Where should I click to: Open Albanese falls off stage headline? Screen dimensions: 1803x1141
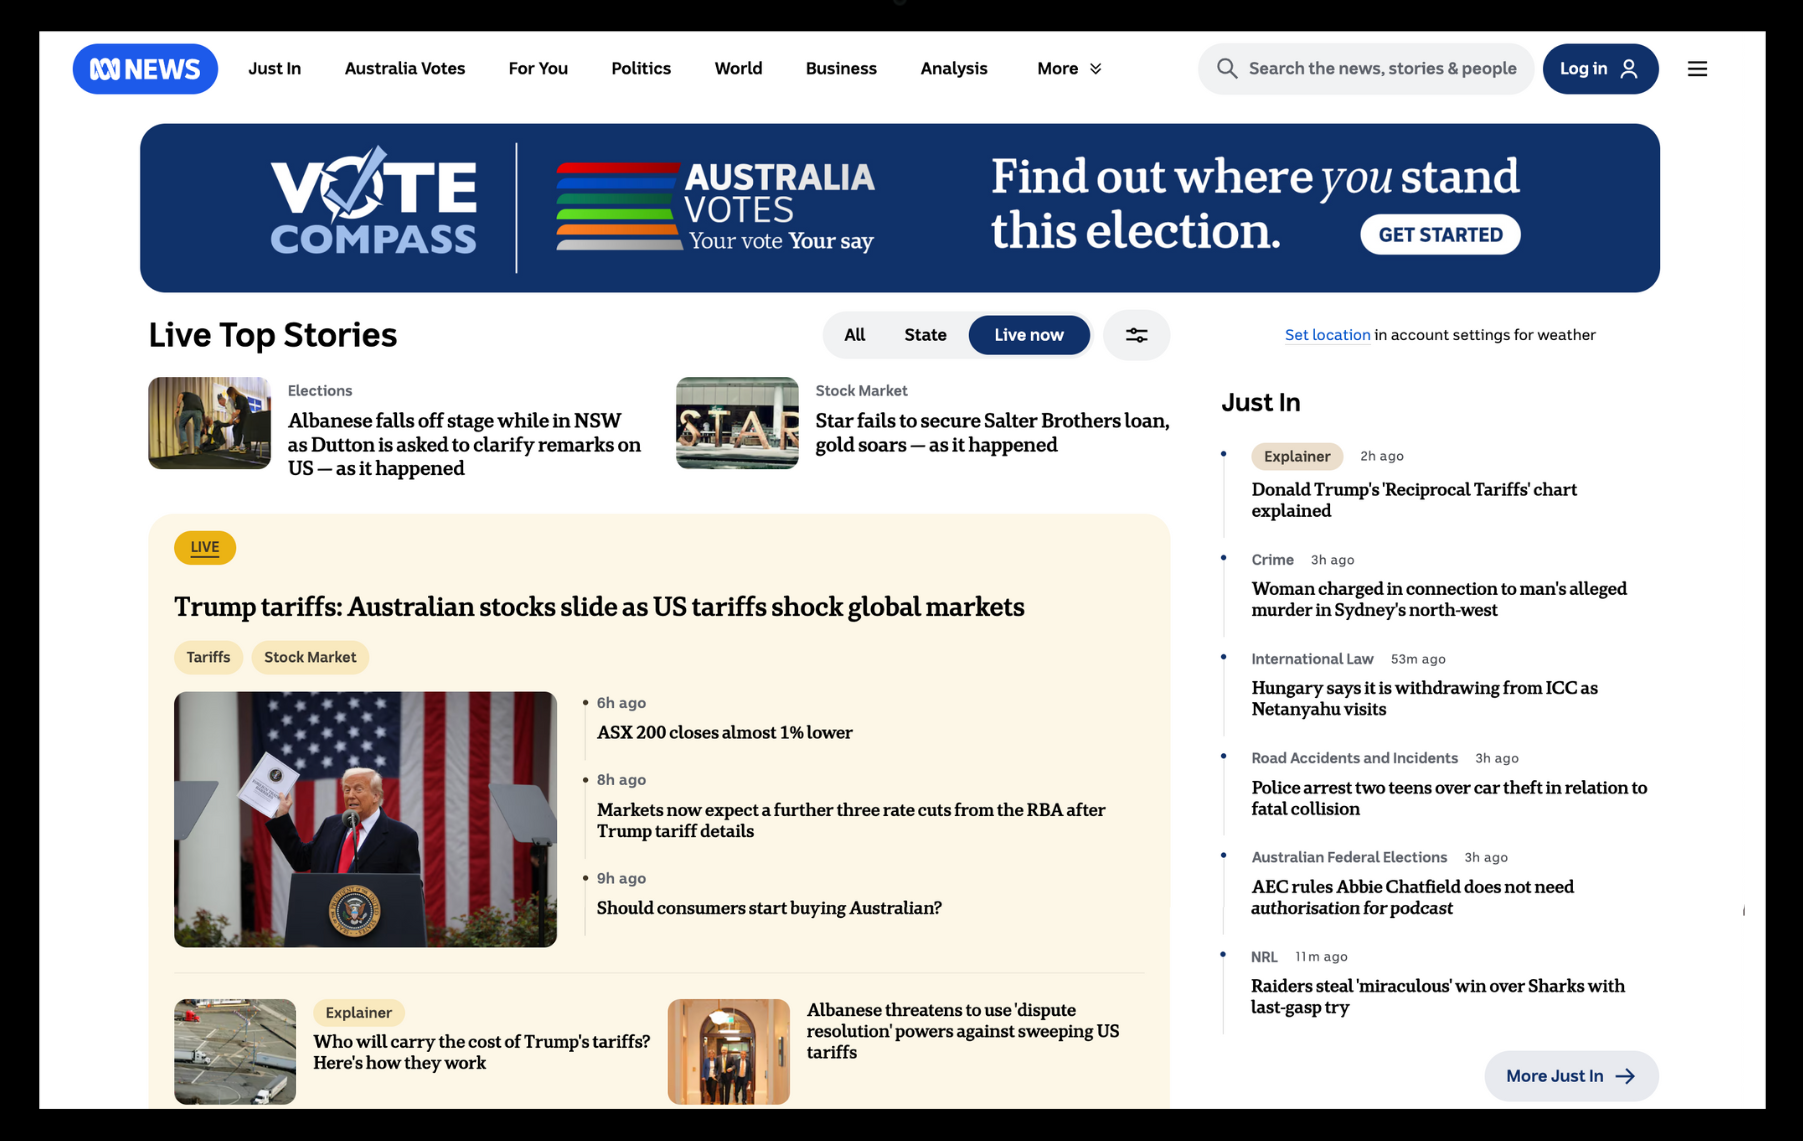[464, 444]
